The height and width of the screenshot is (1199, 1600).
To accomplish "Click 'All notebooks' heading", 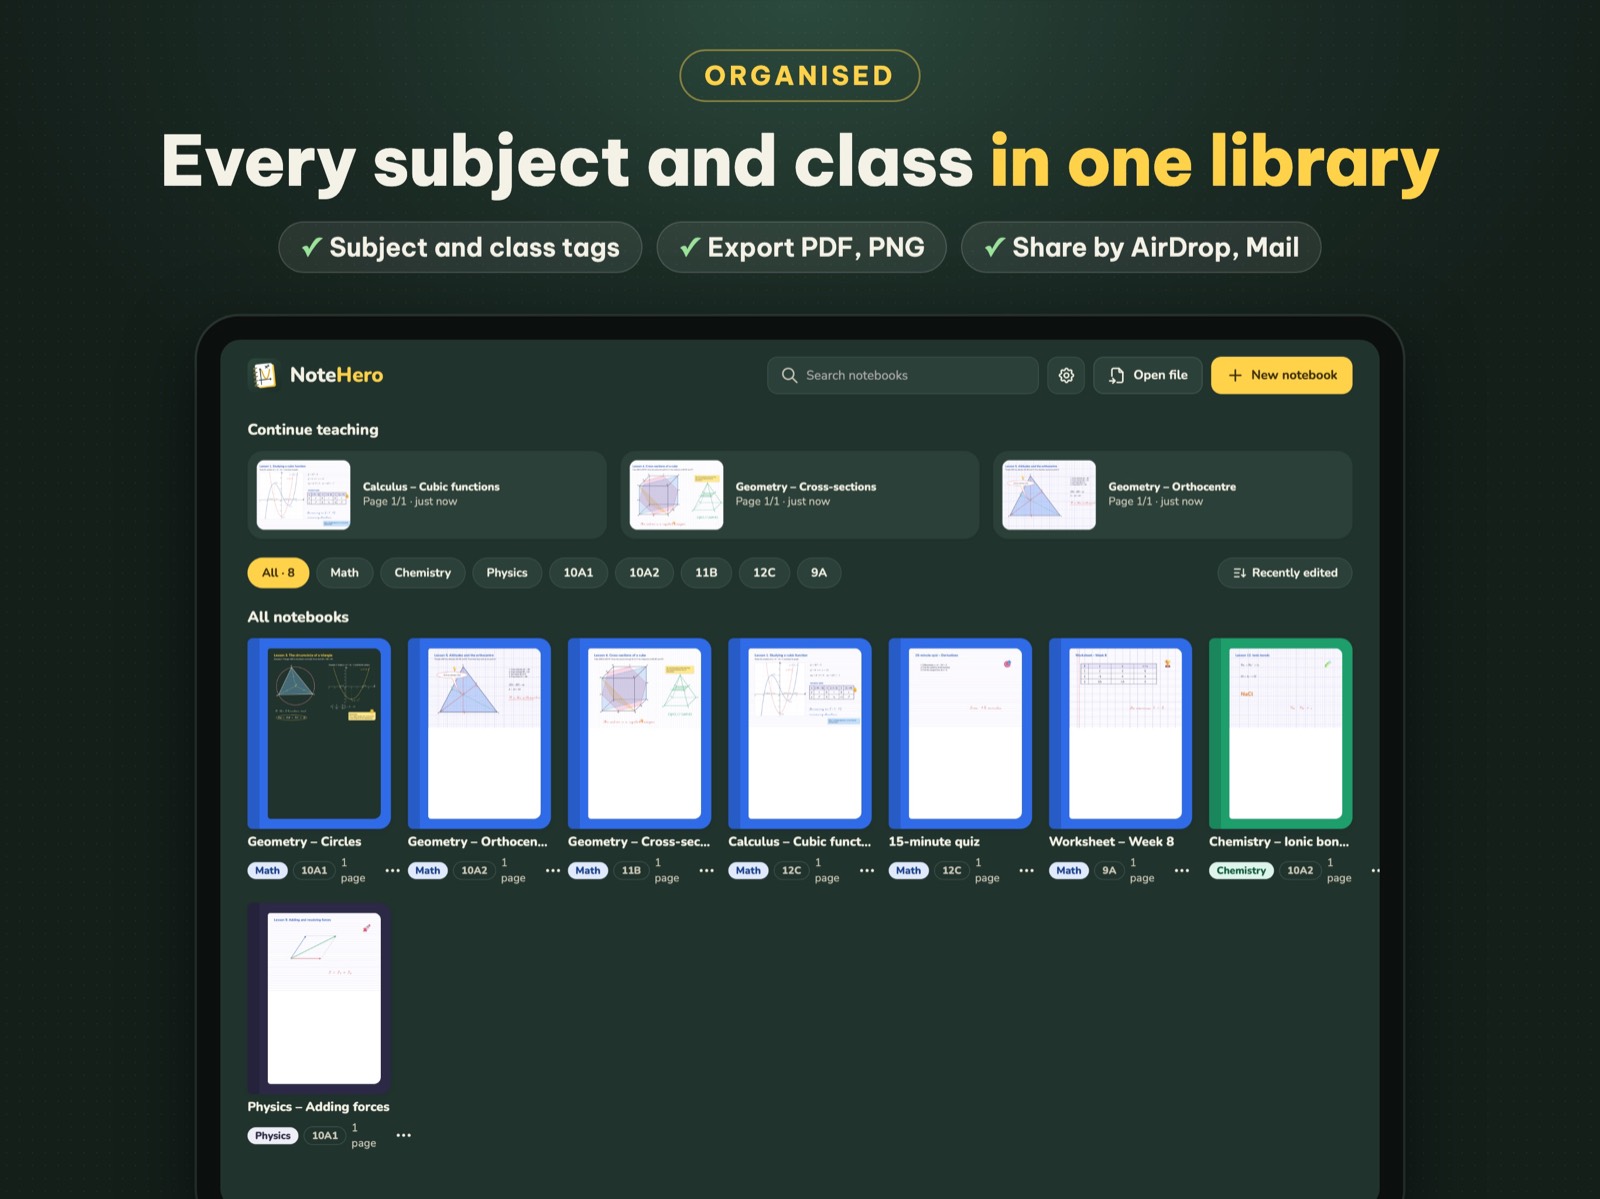I will point(298,617).
